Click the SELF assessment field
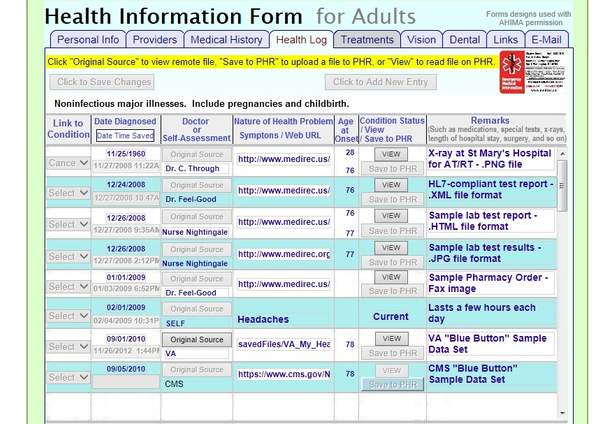 (x=196, y=324)
